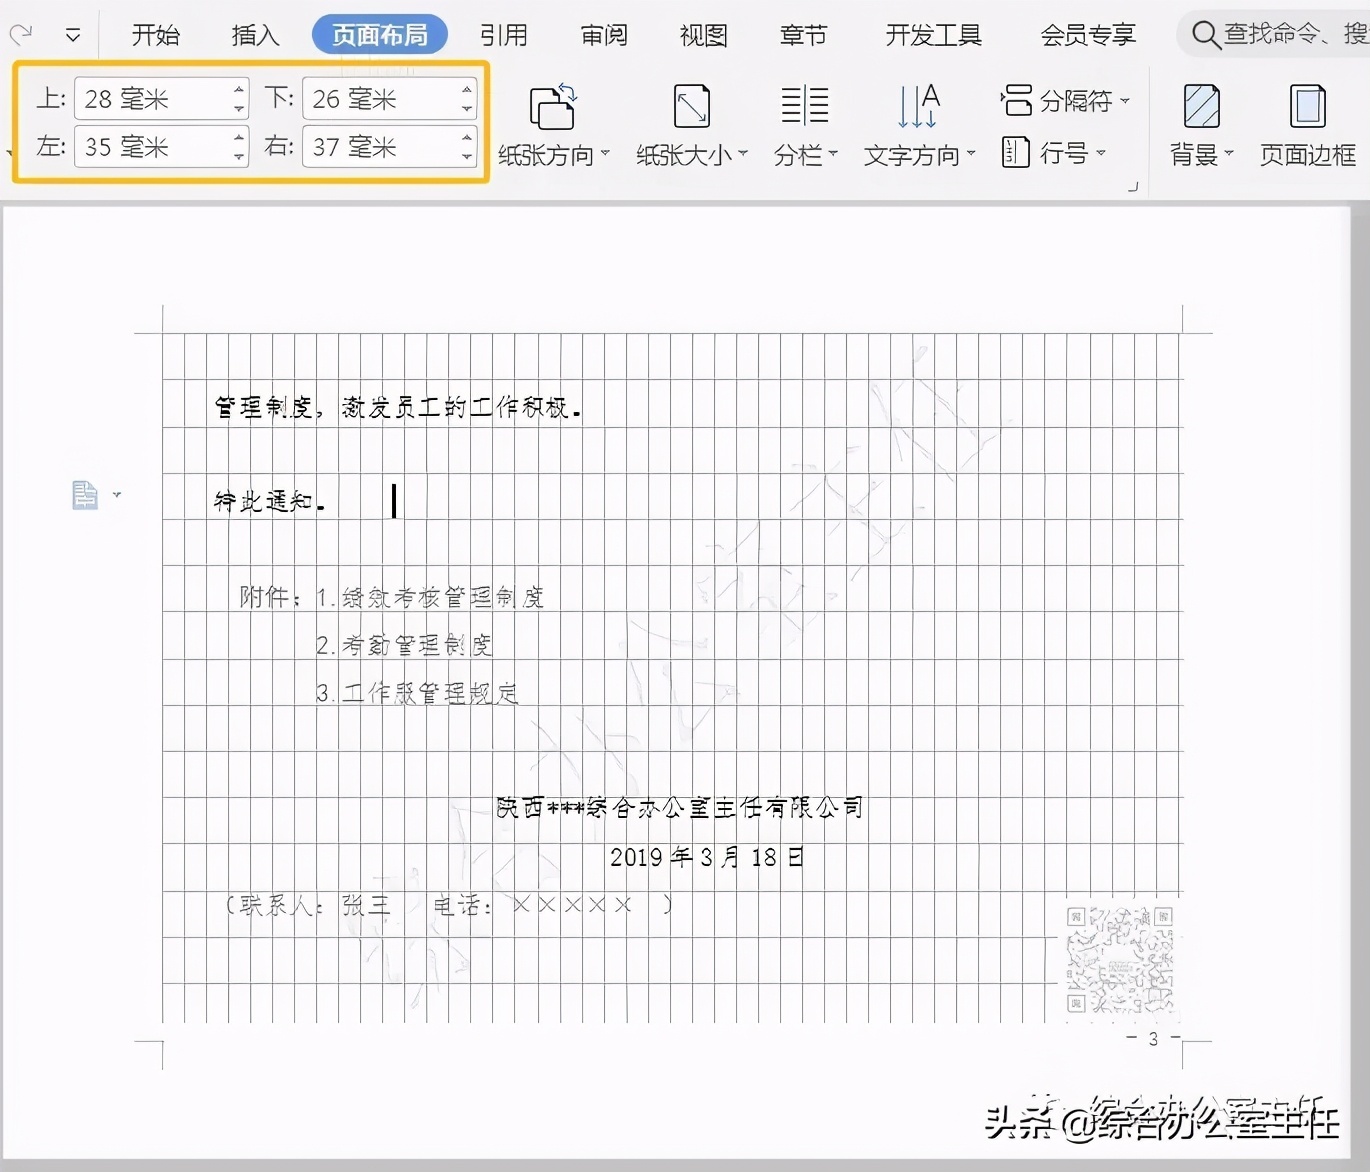Click the undo arrow icon
Screen dimensions: 1370x1172
click(20, 33)
